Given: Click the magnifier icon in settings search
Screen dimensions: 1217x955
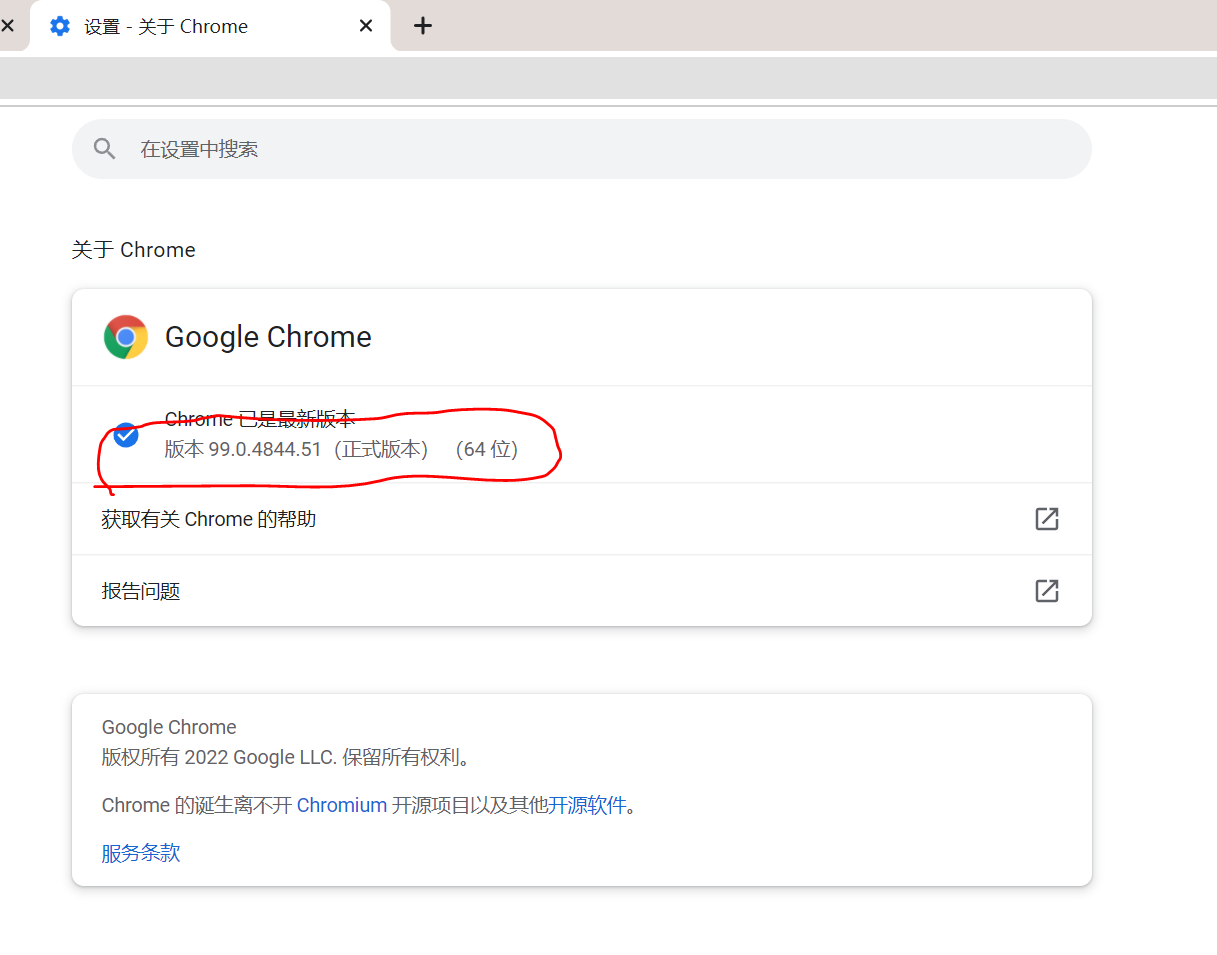Looking at the screenshot, I should (x=105, y=149).
